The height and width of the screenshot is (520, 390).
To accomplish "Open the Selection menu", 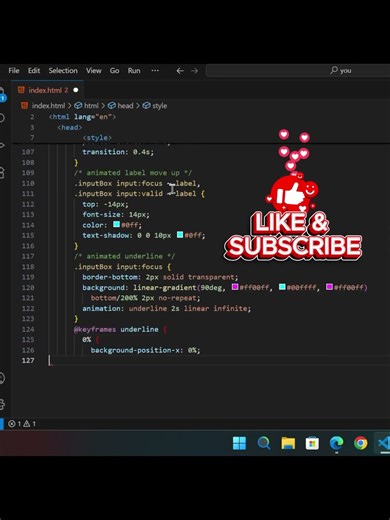I will click(63, 71).
